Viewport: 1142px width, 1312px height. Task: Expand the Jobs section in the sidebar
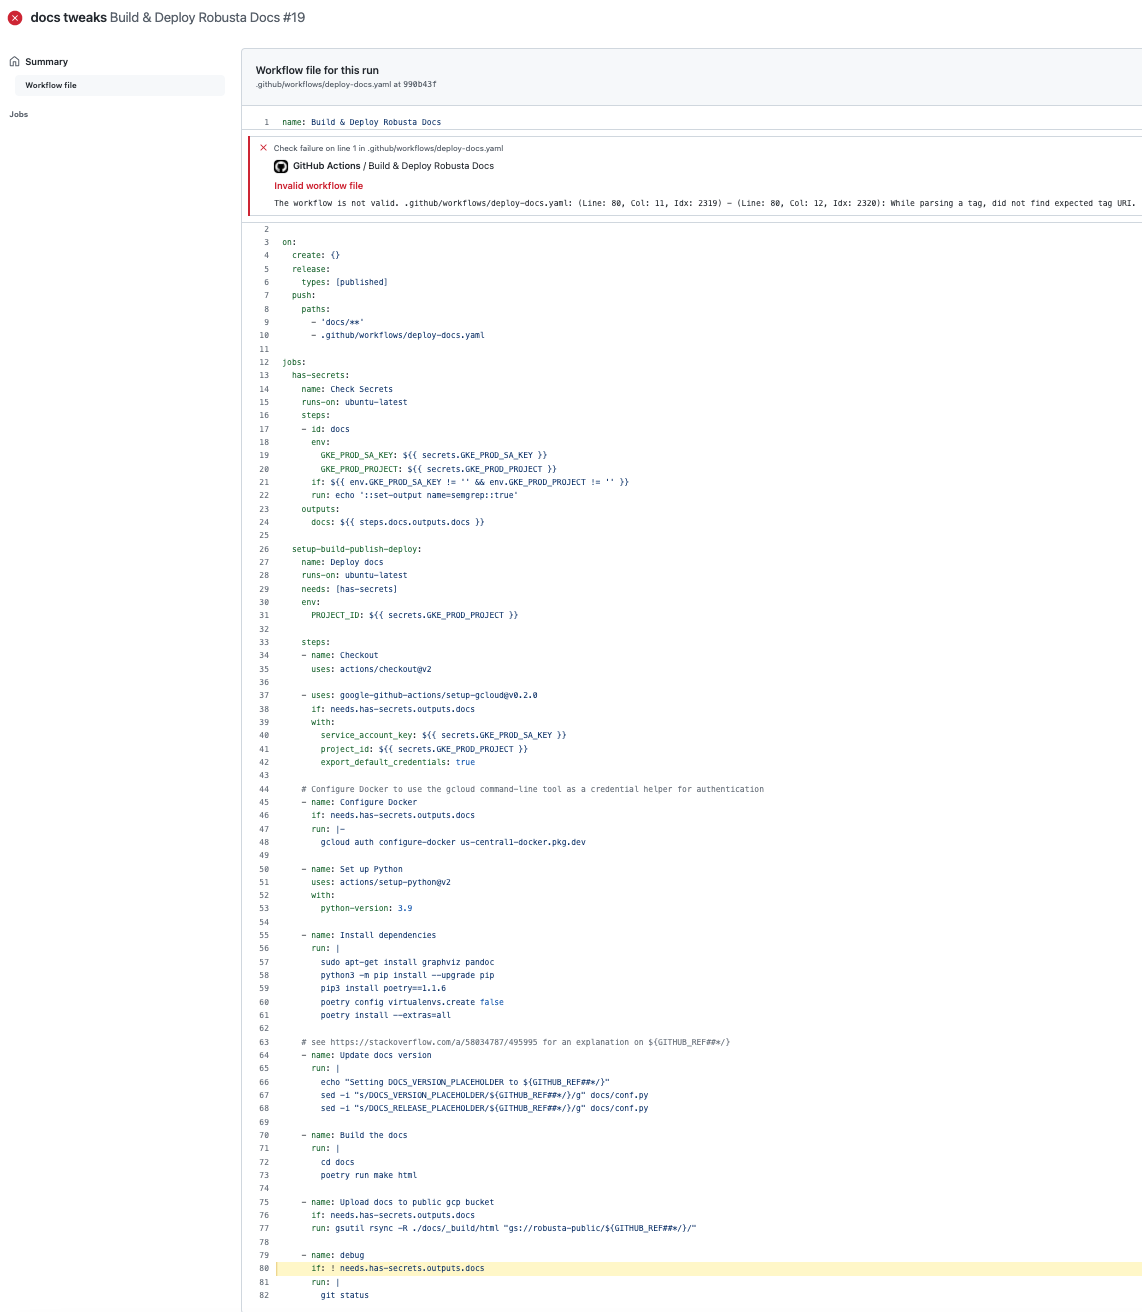pos(18,114)
